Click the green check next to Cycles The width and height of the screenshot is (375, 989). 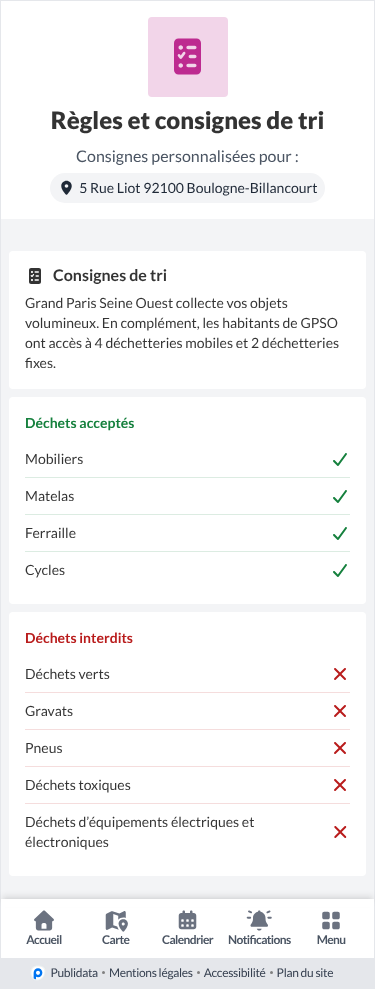pyautogui.click(x=340, y=571)
